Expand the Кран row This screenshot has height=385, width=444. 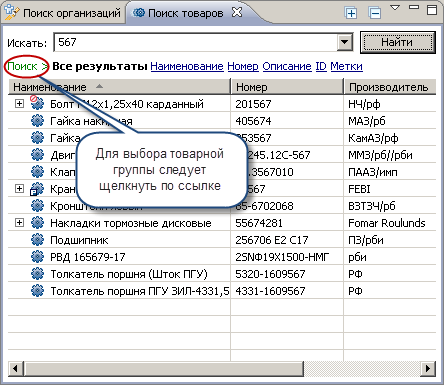(x=19, y=189)
